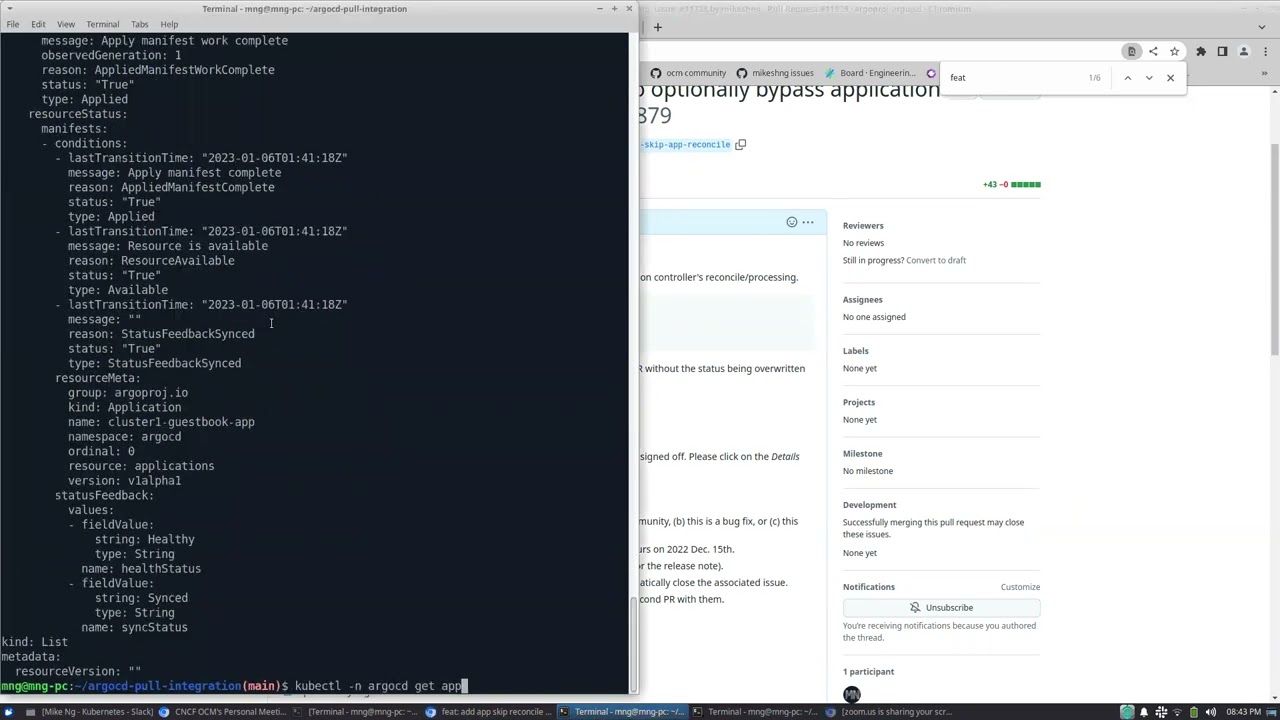Switch to feat: add app skip reconcile taskbar item

pyautogui.click(x=489, y=712)
